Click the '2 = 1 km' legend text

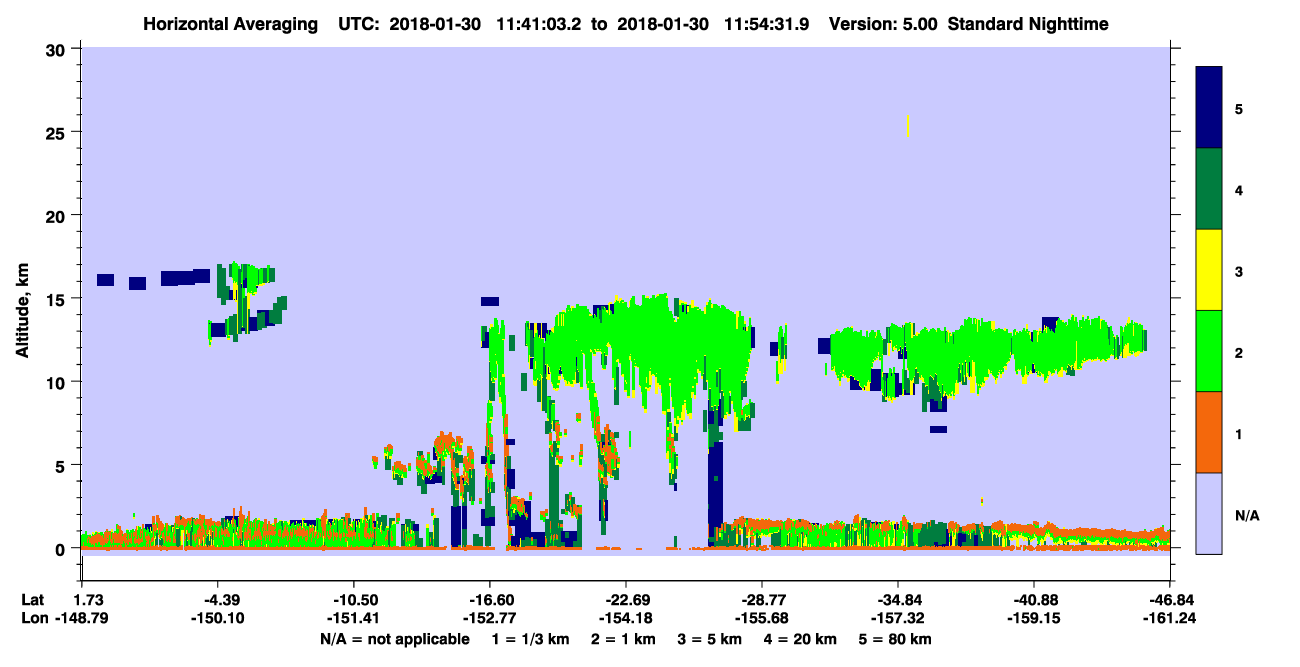click(x=625, y=639)
